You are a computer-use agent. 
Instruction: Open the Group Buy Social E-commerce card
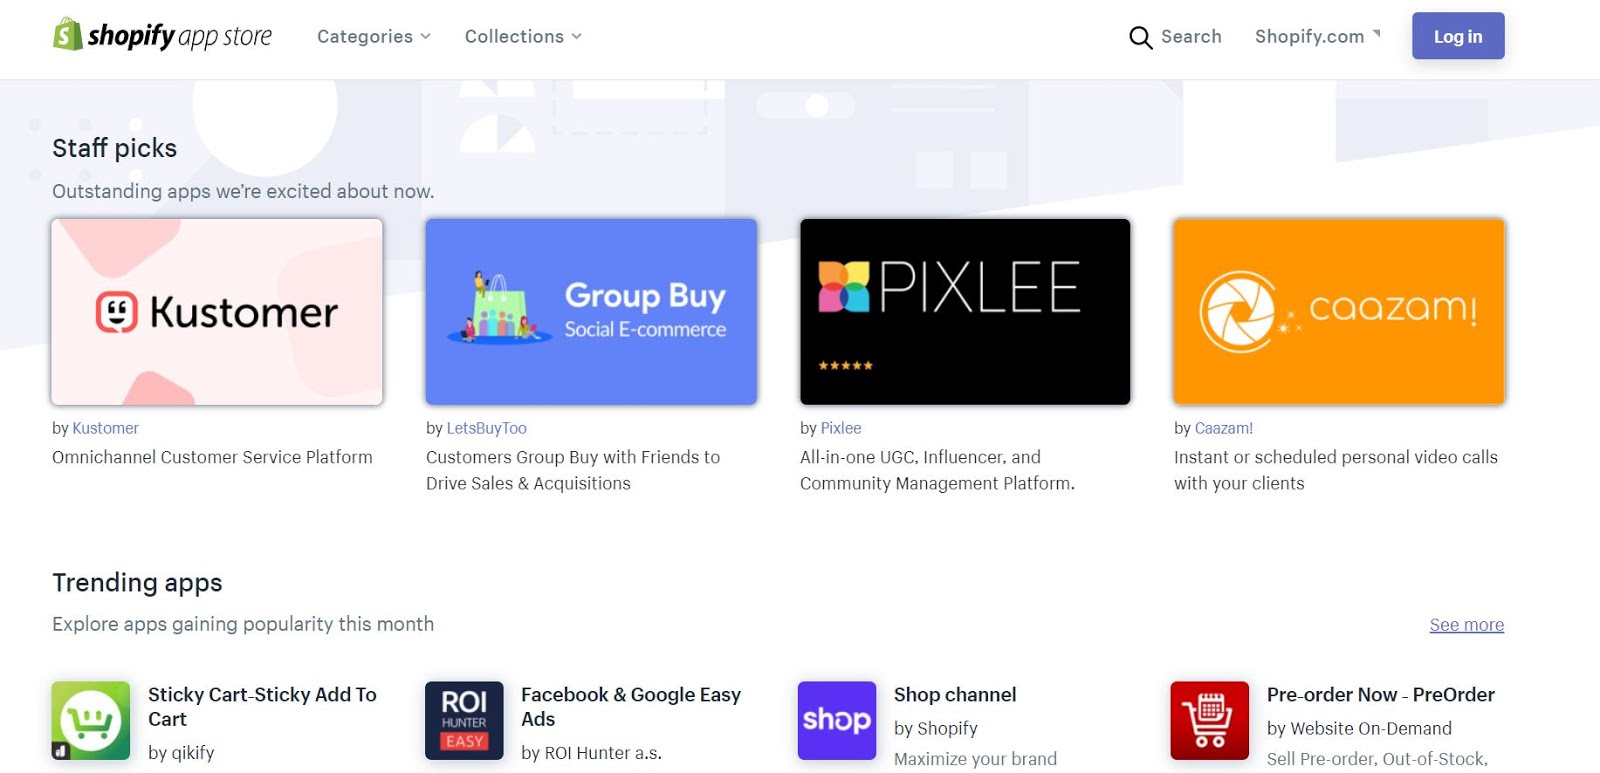pos(591,312)
